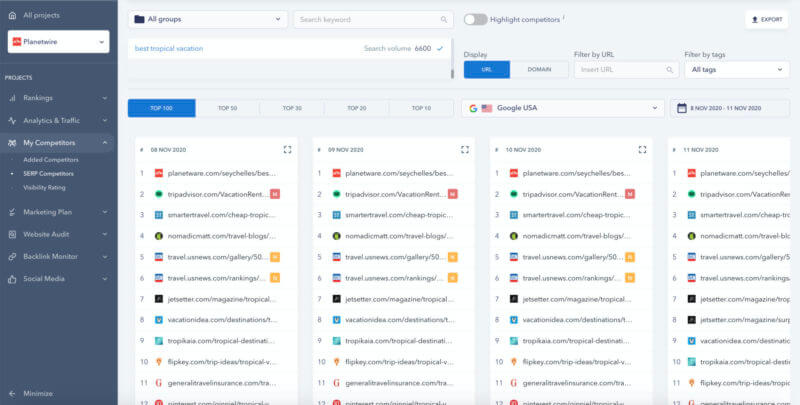The width and height of the screenshot is (800, 405).
Task: Click smartertravel.com result in 08 NOV column
Action: 221,215
